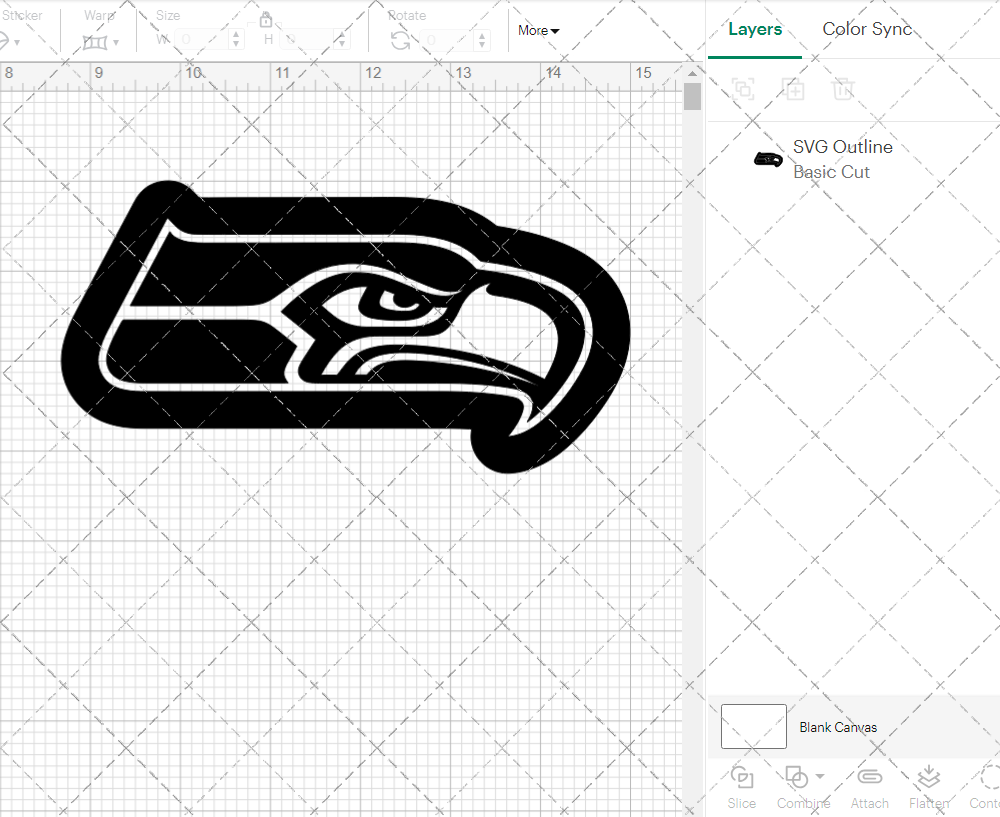Click the Rotate angle input field
The image size is (1000, 817).
point(447,40)
